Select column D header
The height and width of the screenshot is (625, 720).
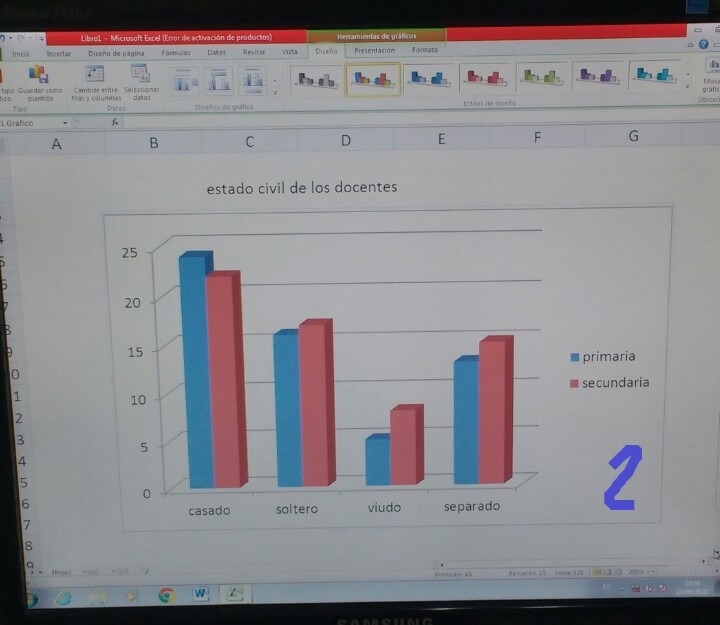click(345, 140)
